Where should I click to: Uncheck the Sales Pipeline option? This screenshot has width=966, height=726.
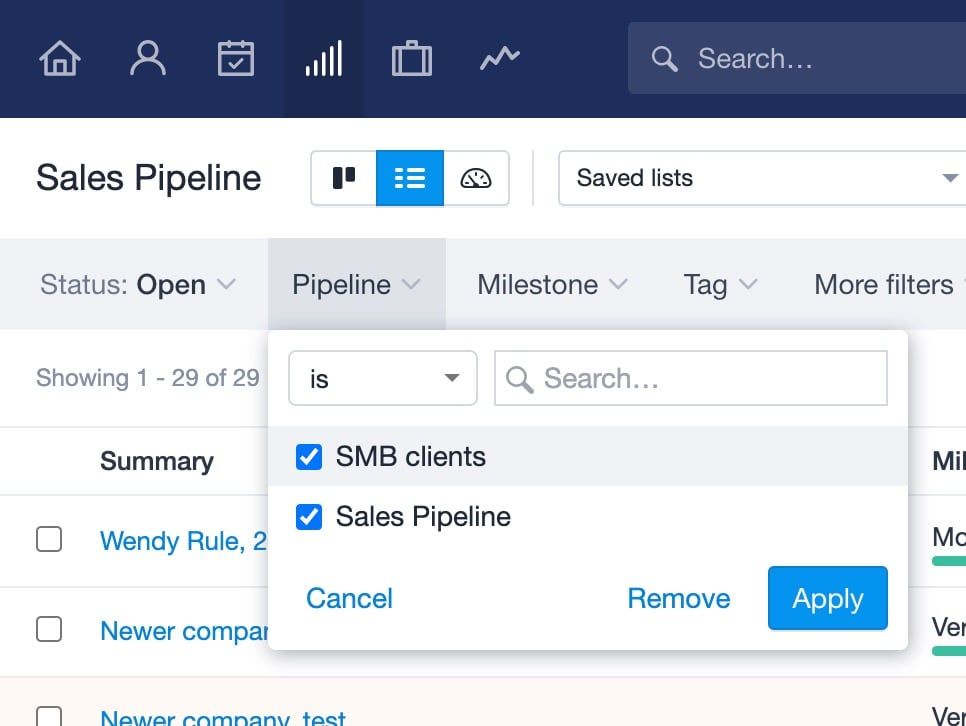309,517
